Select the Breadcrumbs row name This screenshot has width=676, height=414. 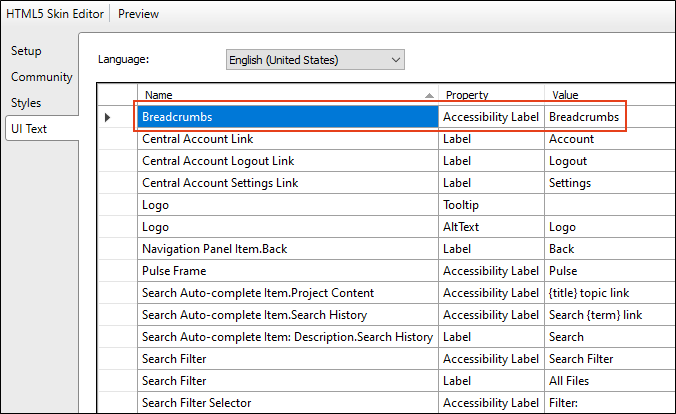[287, 118]
